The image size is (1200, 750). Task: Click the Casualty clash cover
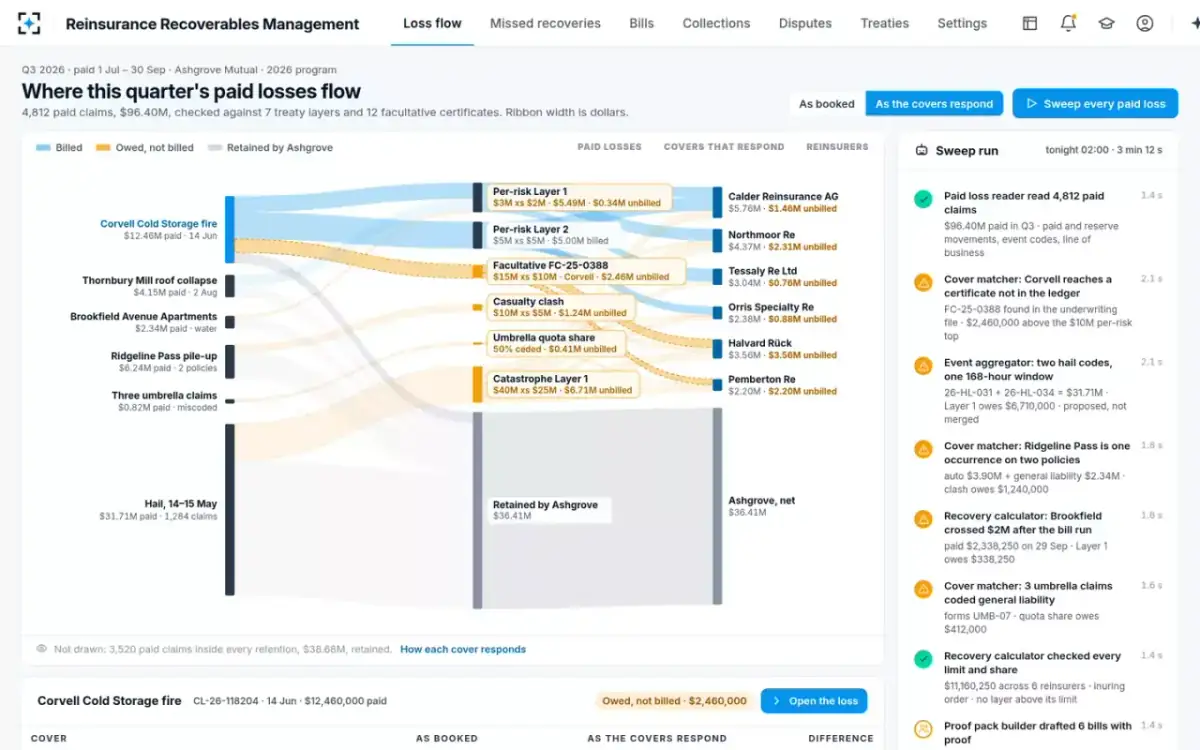point(560,307)
